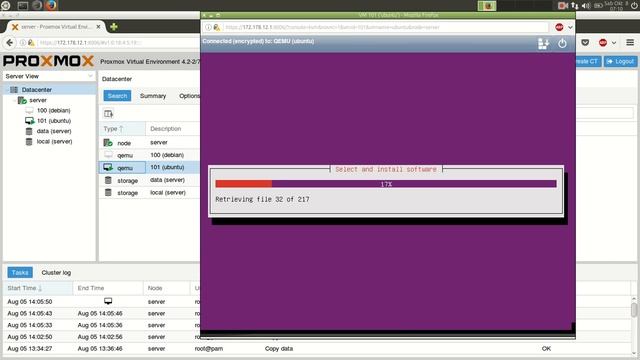The height and width of the screenshot is (360, 640).
Task: Click the Adblock icon in the console window
Action: (559, 27)
